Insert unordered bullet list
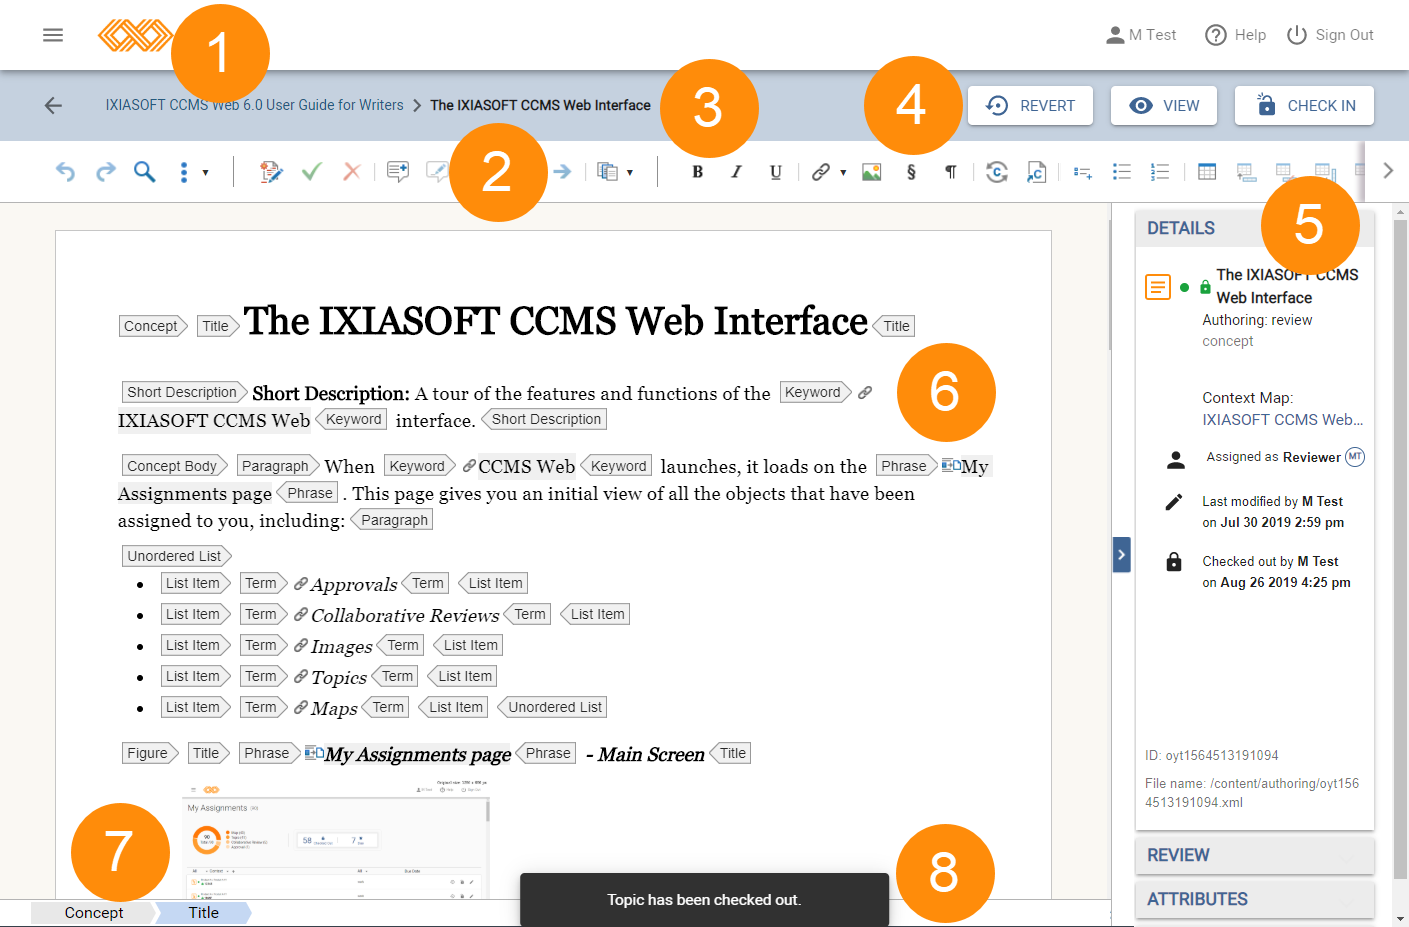 (1122, 172)
